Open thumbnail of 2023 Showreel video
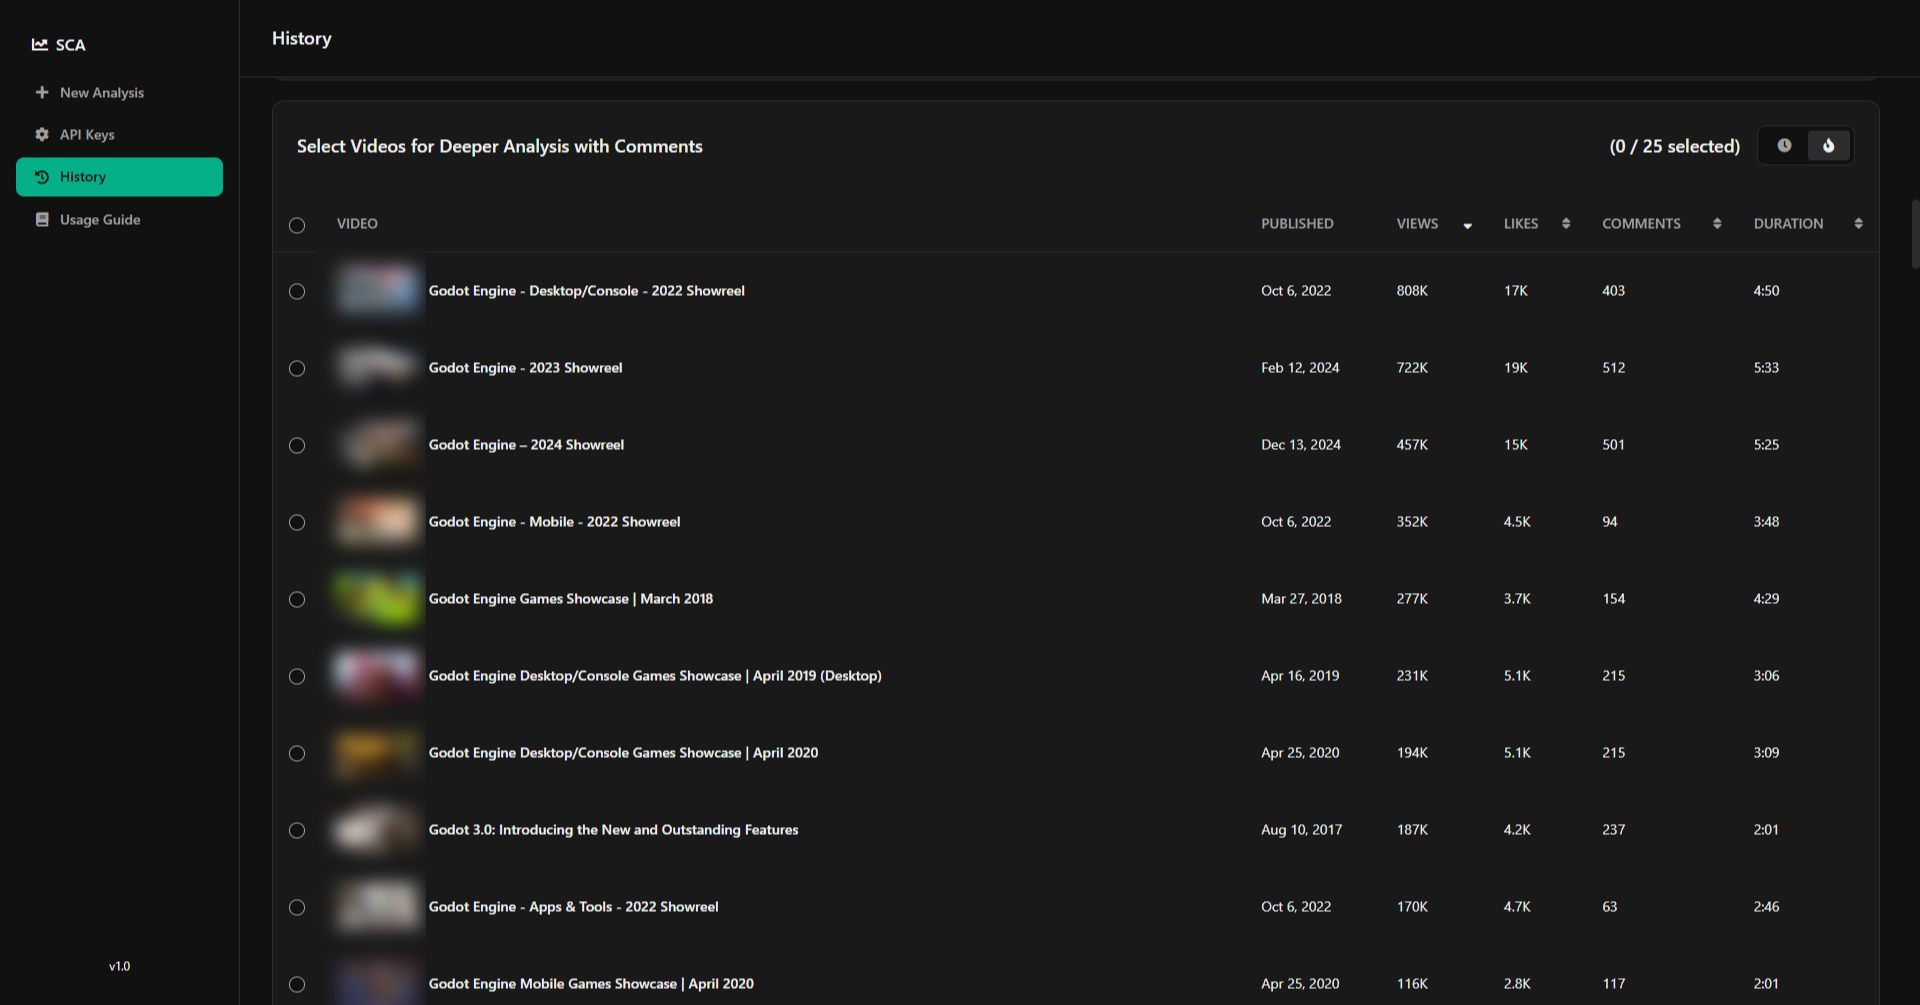Viewport: 1920px width, 1005px height. (x=377, y=368)
